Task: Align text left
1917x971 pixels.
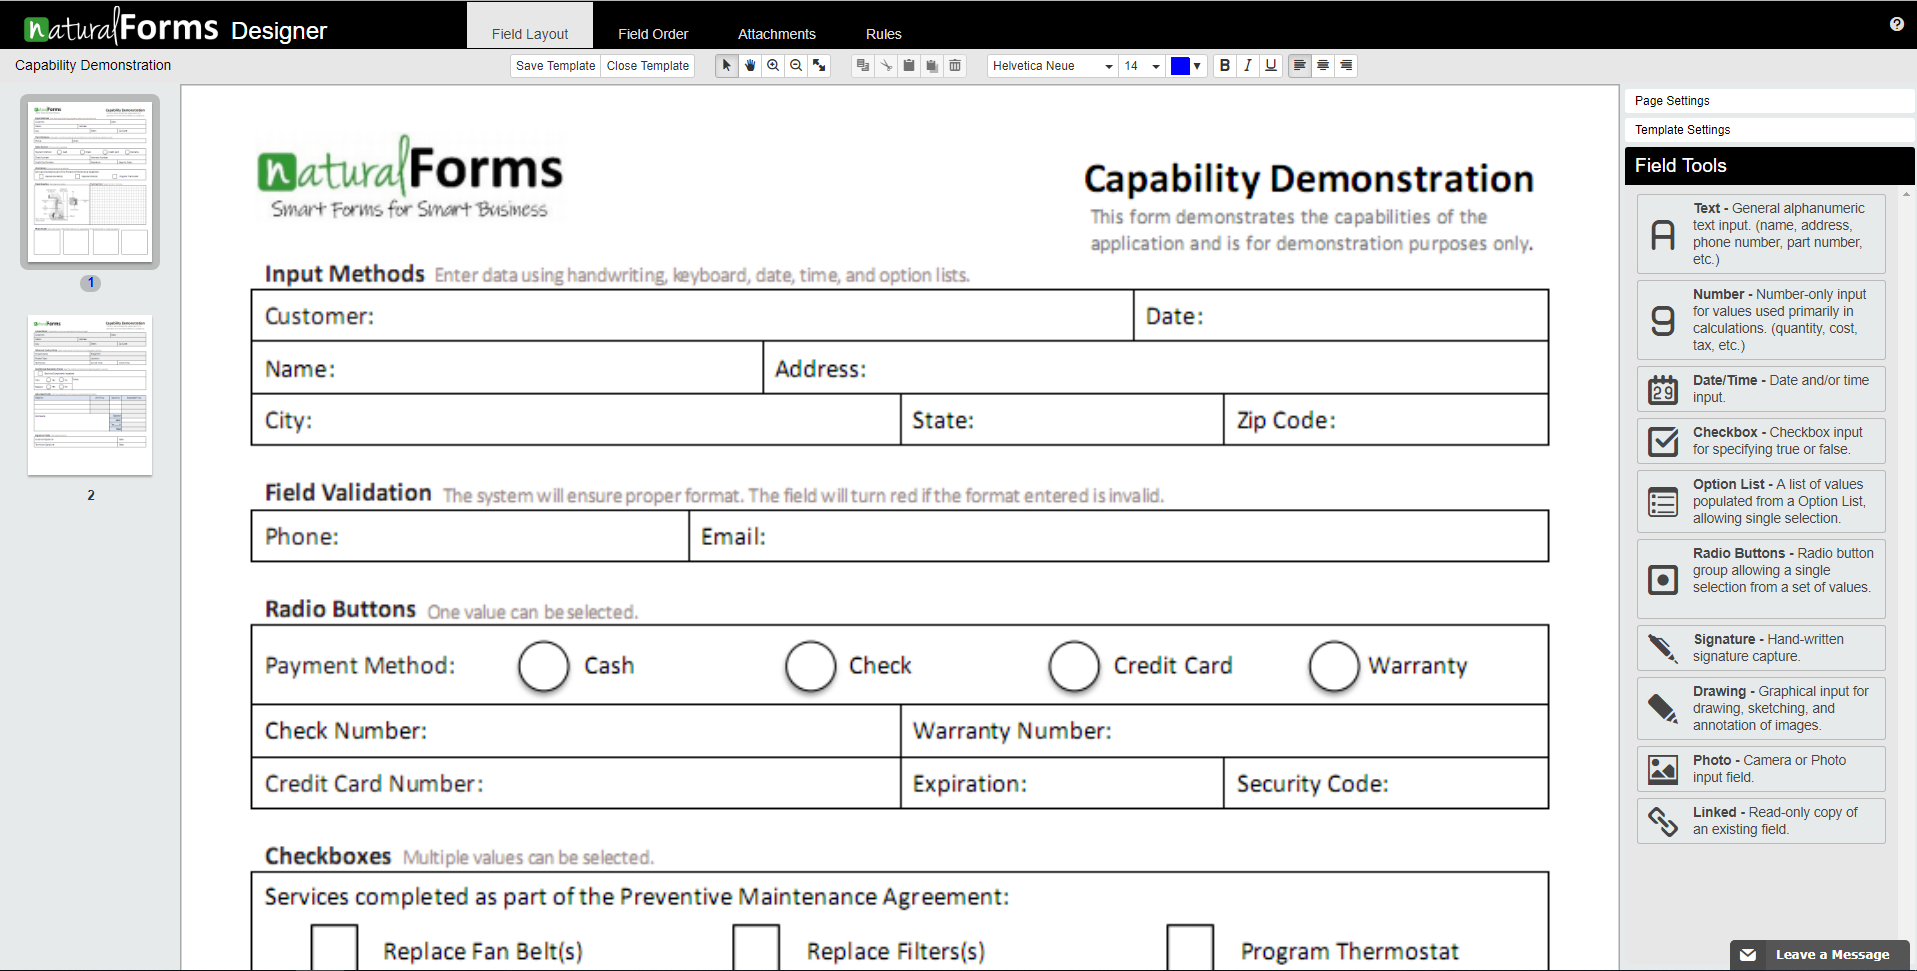Action: click(x=1300, y=65)
